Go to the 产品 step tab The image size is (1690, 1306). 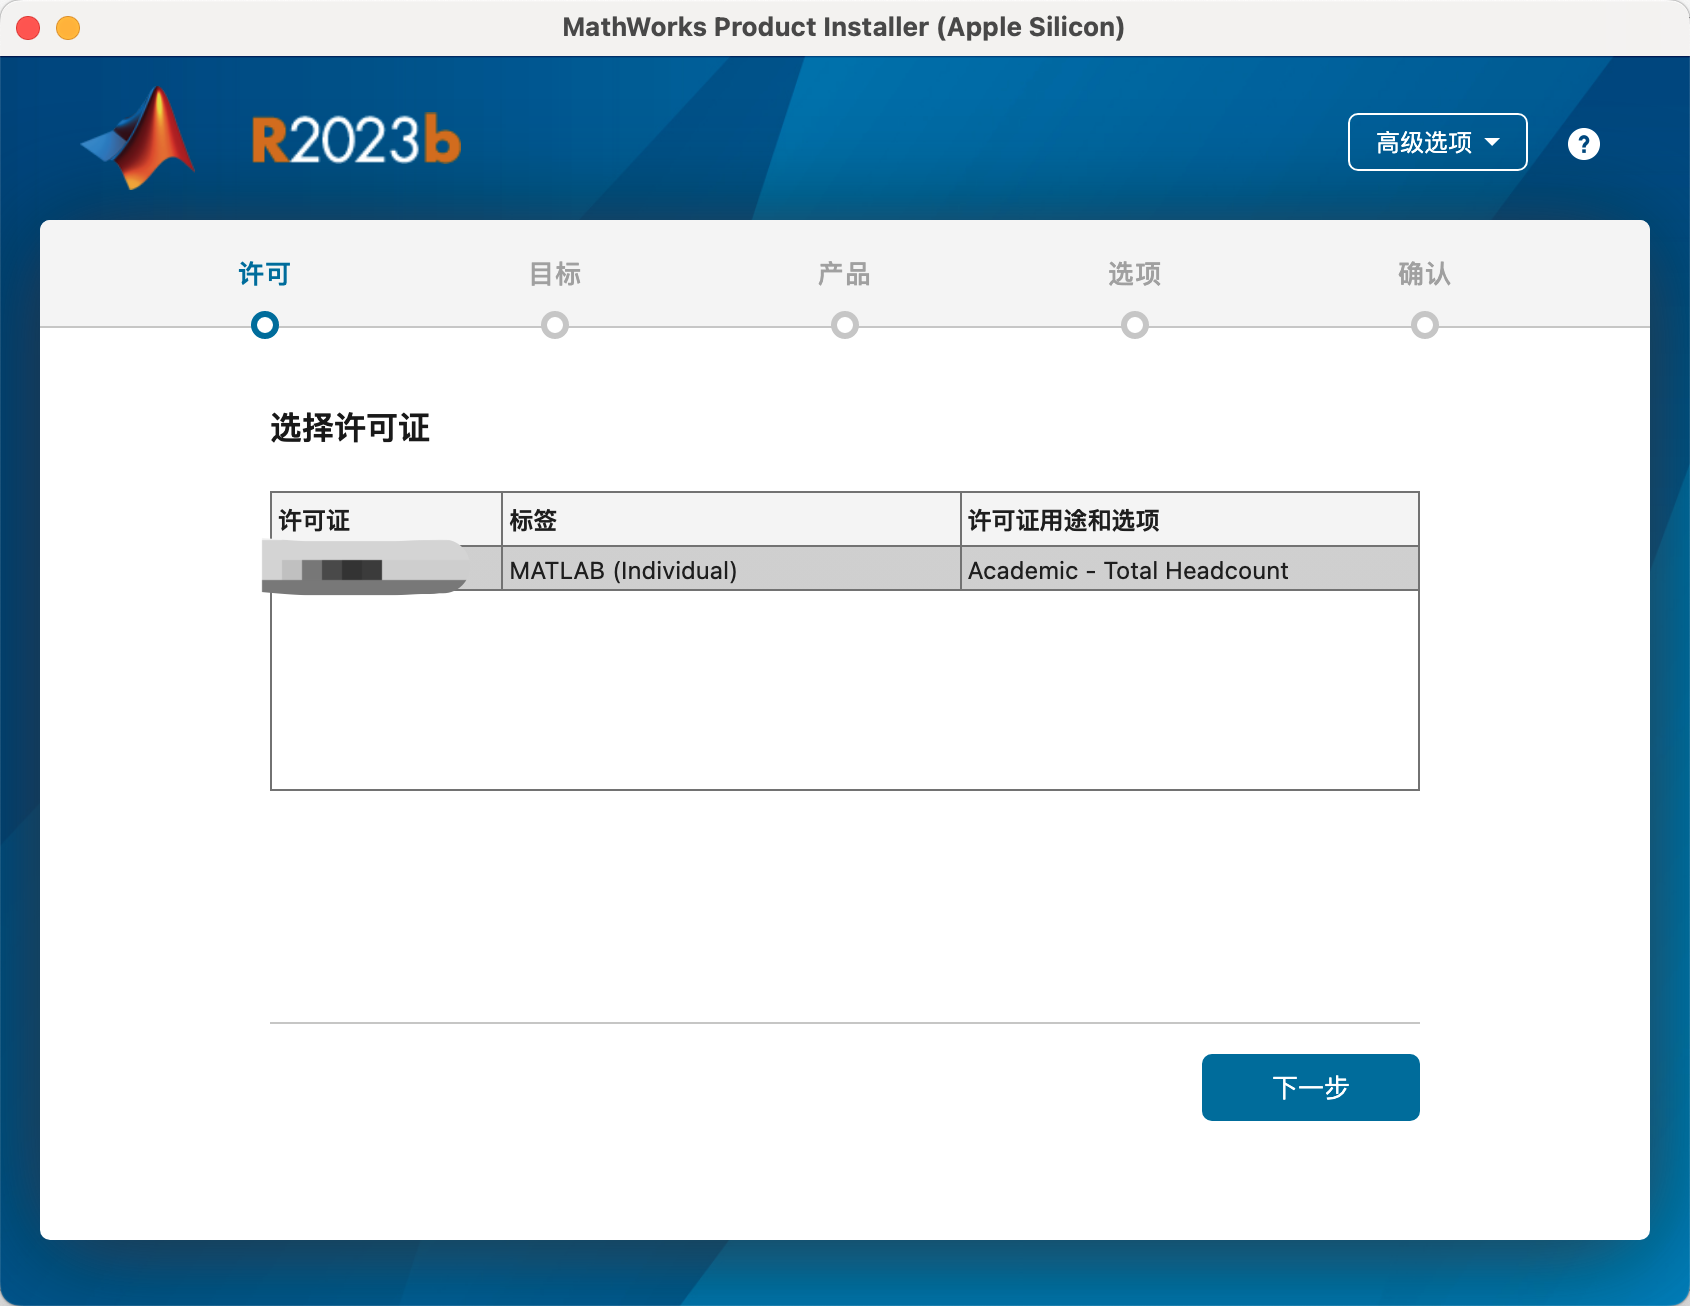click(844, 274)
